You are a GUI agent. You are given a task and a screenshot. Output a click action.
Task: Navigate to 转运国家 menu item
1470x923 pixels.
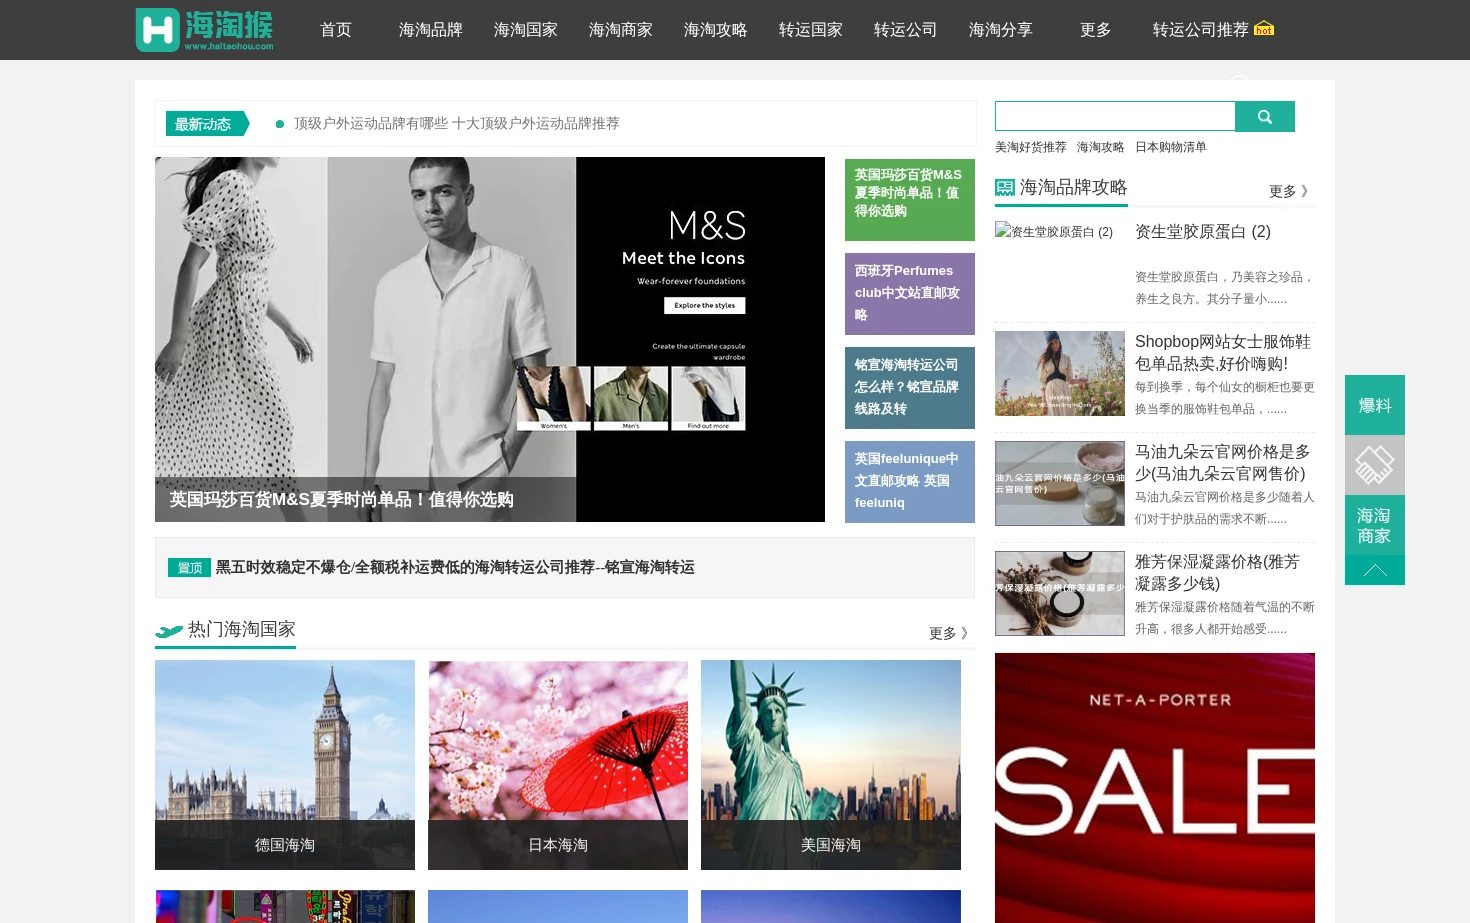pyautogui.click(x=811, y=30)
